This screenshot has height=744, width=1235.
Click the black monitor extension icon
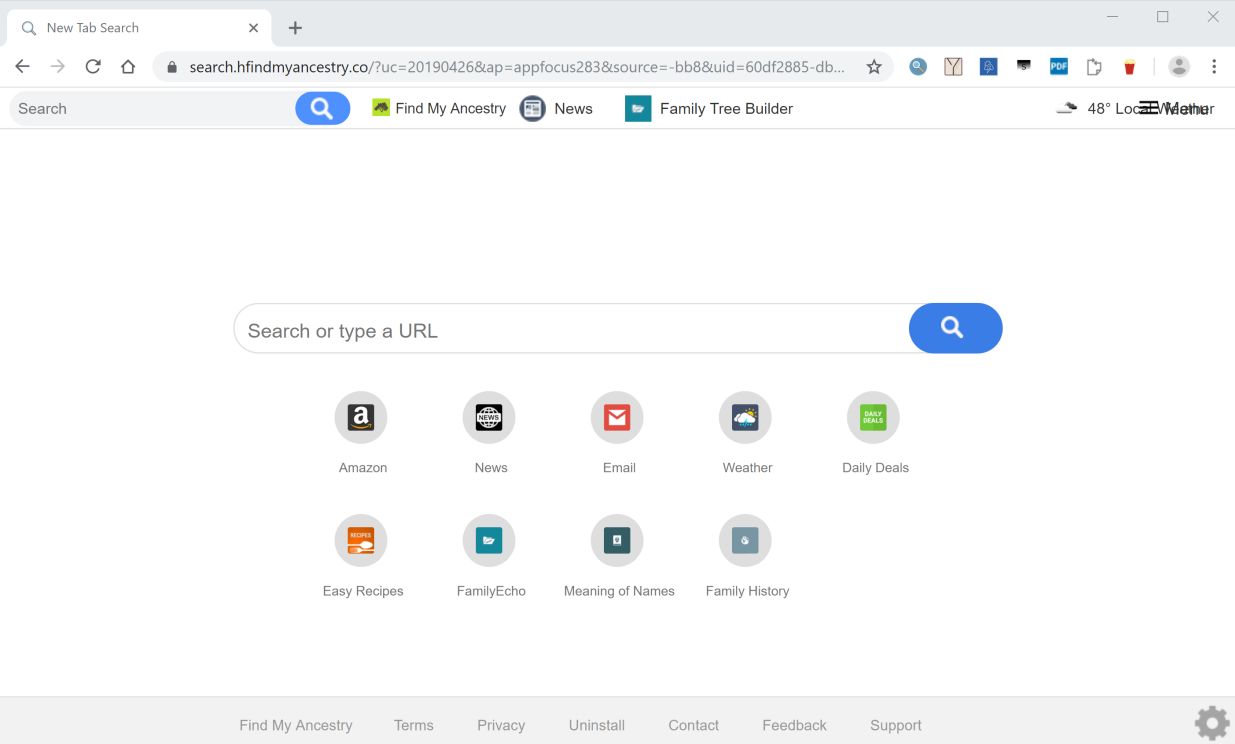coord(1023,67)
